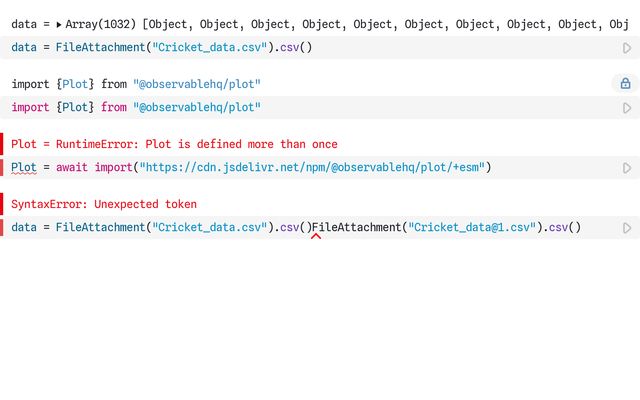Image resolution: width=640 pixels, height=400 pixels.
Task: Click the lock icon on import output
Action: click(625, 84)
